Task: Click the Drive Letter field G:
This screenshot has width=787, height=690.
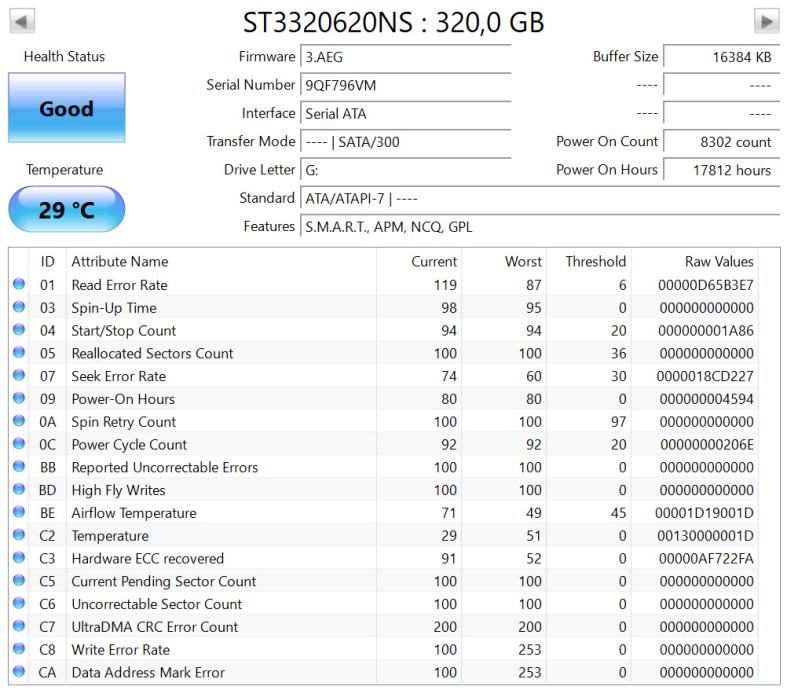Action: tap(406, 170)
